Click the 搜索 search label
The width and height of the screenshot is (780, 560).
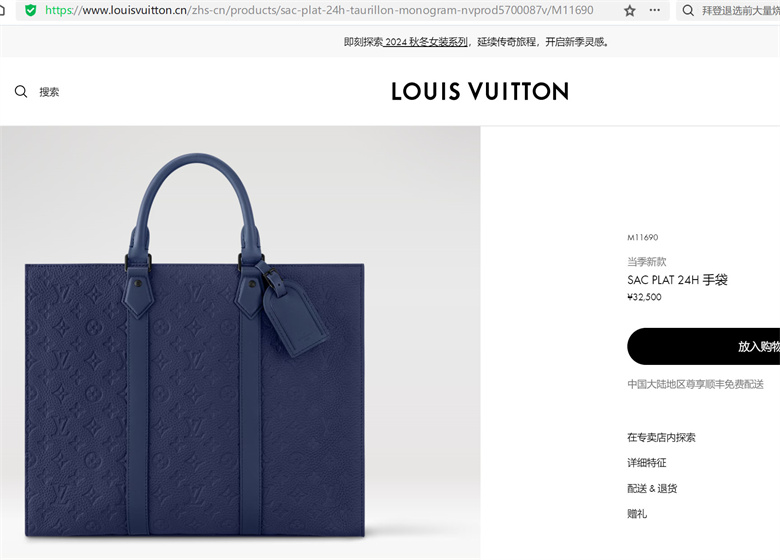(x=49, y=92)
